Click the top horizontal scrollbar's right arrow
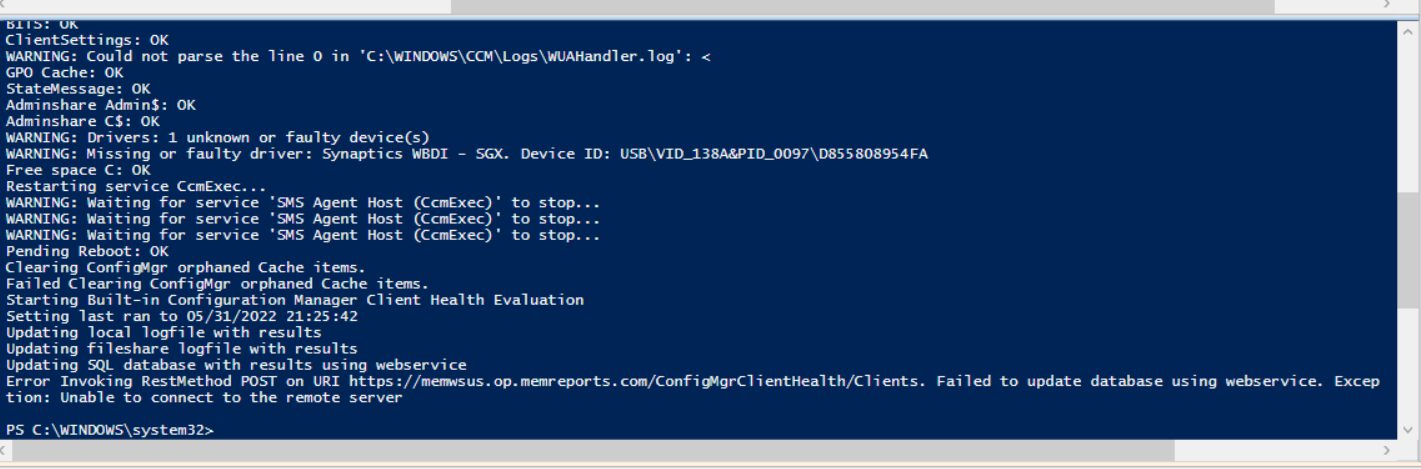 [1386, 5]
